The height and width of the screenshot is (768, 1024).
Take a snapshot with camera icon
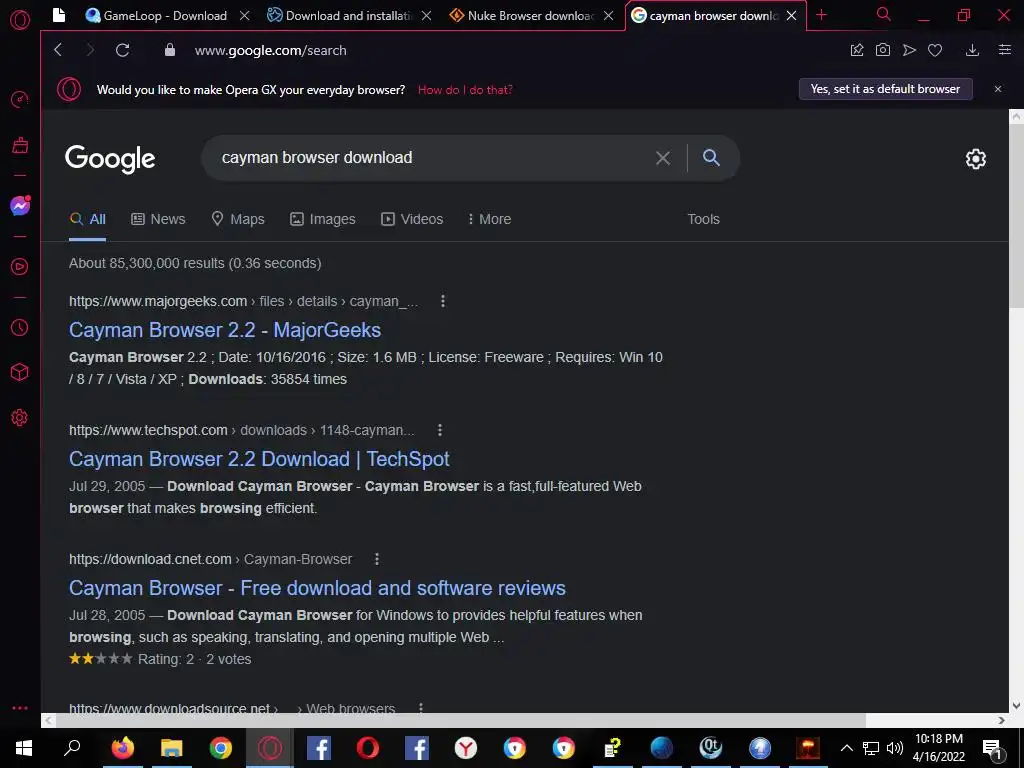[x=882, y=50]
